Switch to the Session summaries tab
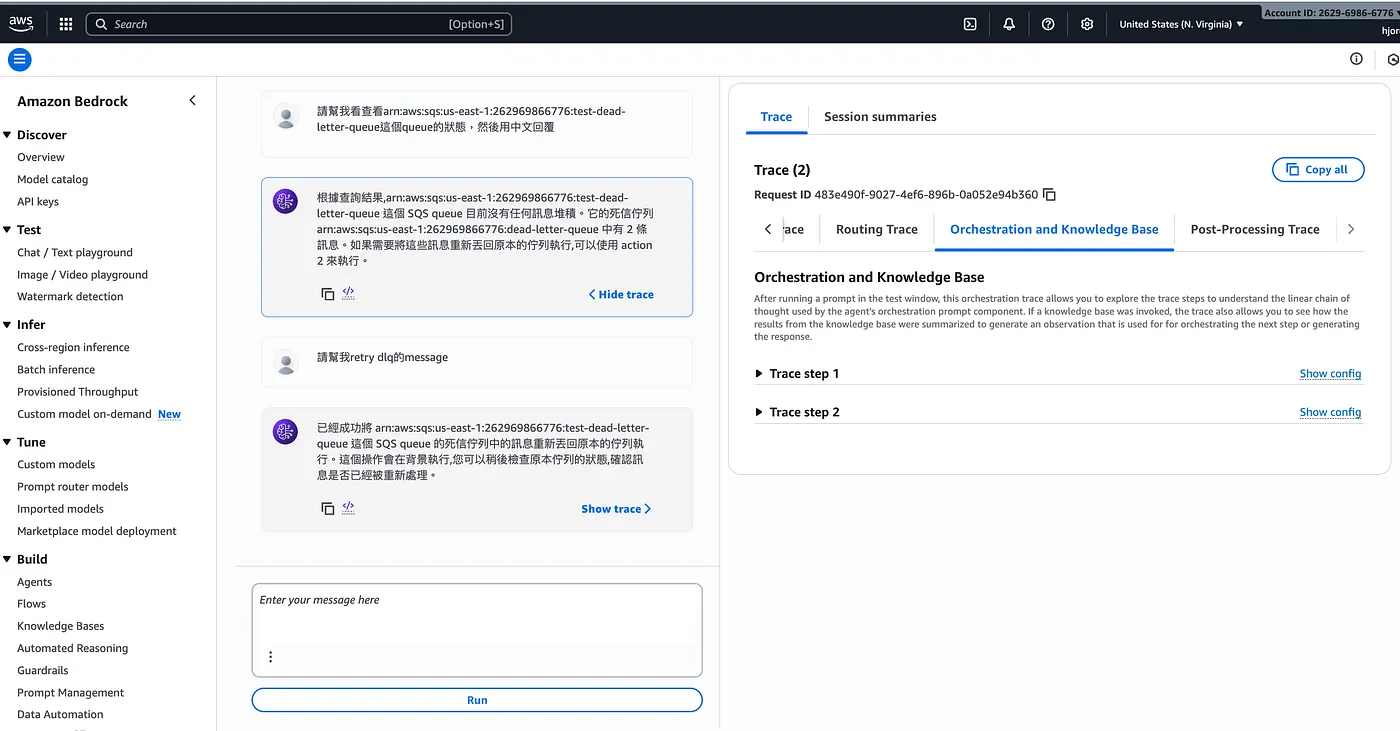Screen dimensions: 1400x731 click(x=880, y=117)
